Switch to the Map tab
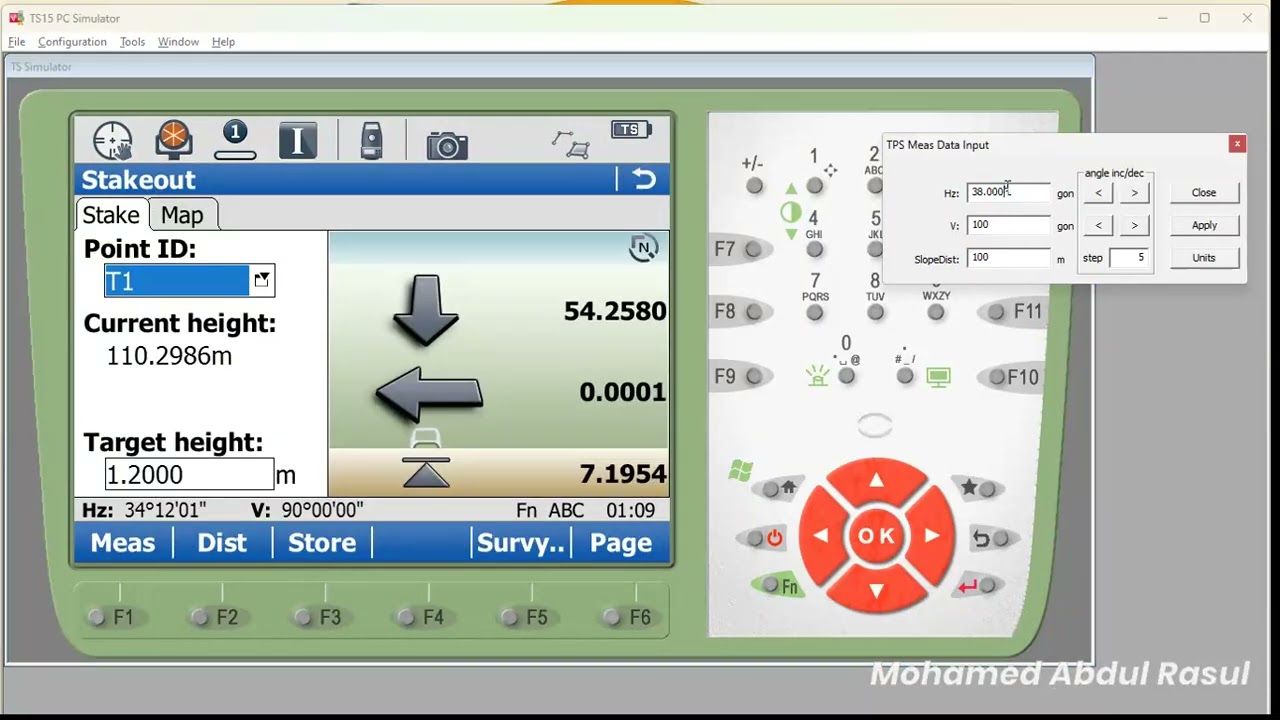The width and height of the screenshot is (1280, 720). click(x=182, y=215)
